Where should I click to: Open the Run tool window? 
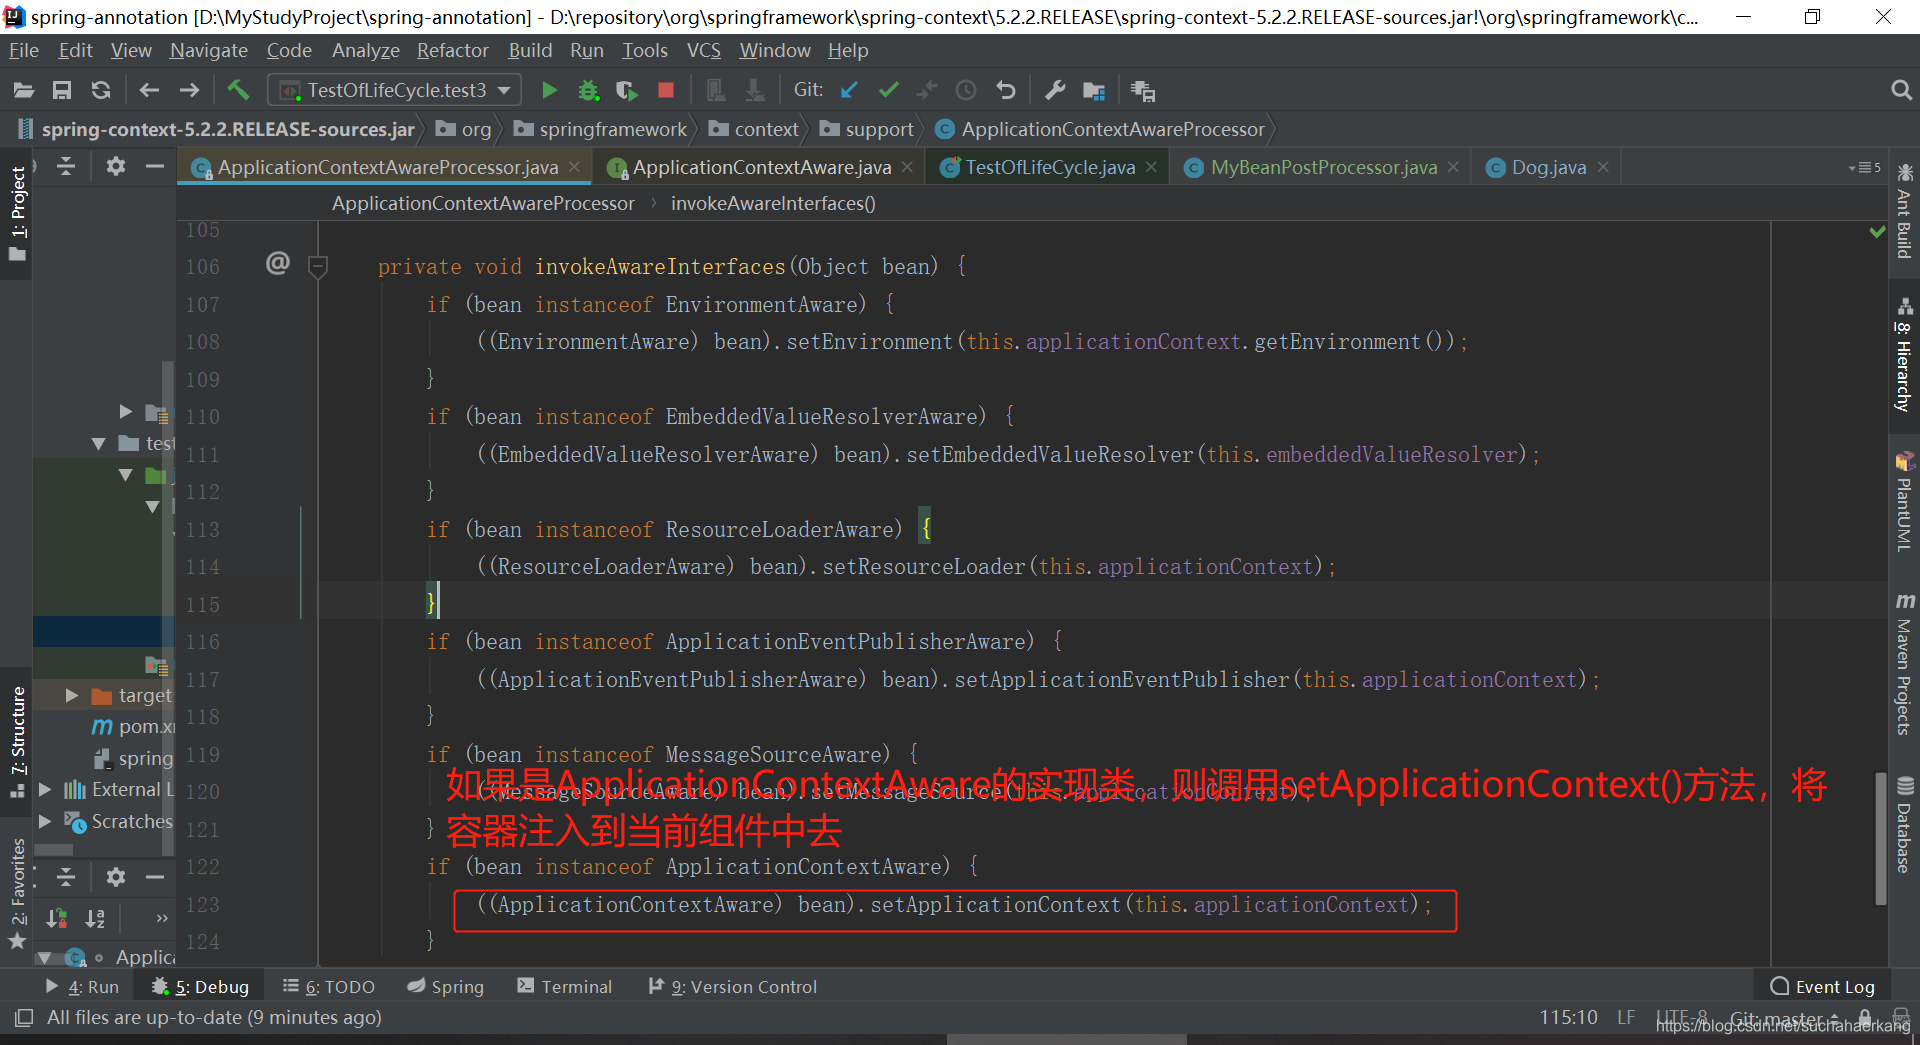(x=82, y=987)
